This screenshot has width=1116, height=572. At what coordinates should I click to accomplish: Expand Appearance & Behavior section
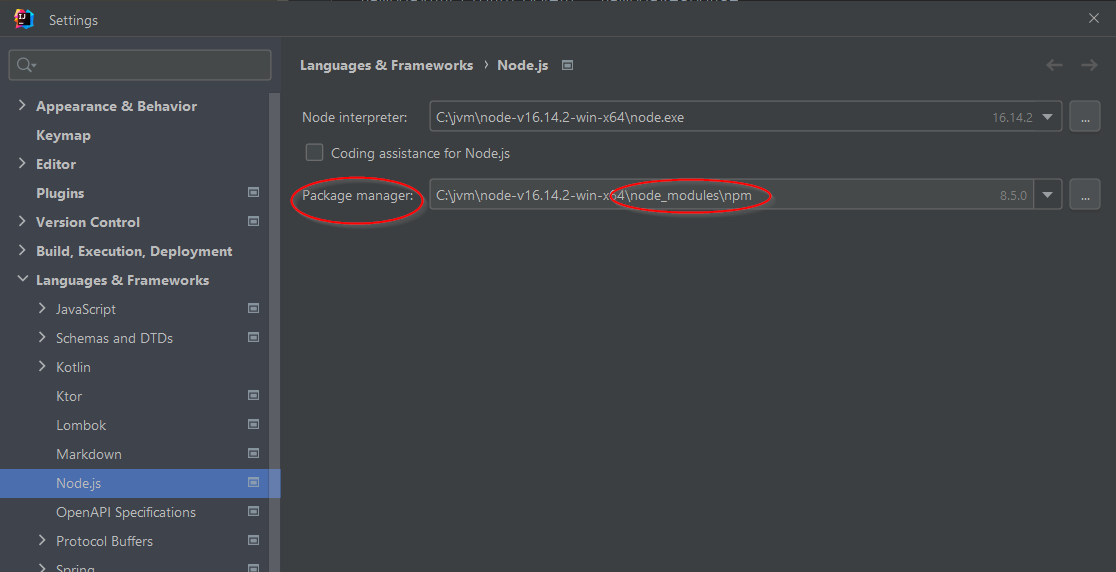coord(22,105)
